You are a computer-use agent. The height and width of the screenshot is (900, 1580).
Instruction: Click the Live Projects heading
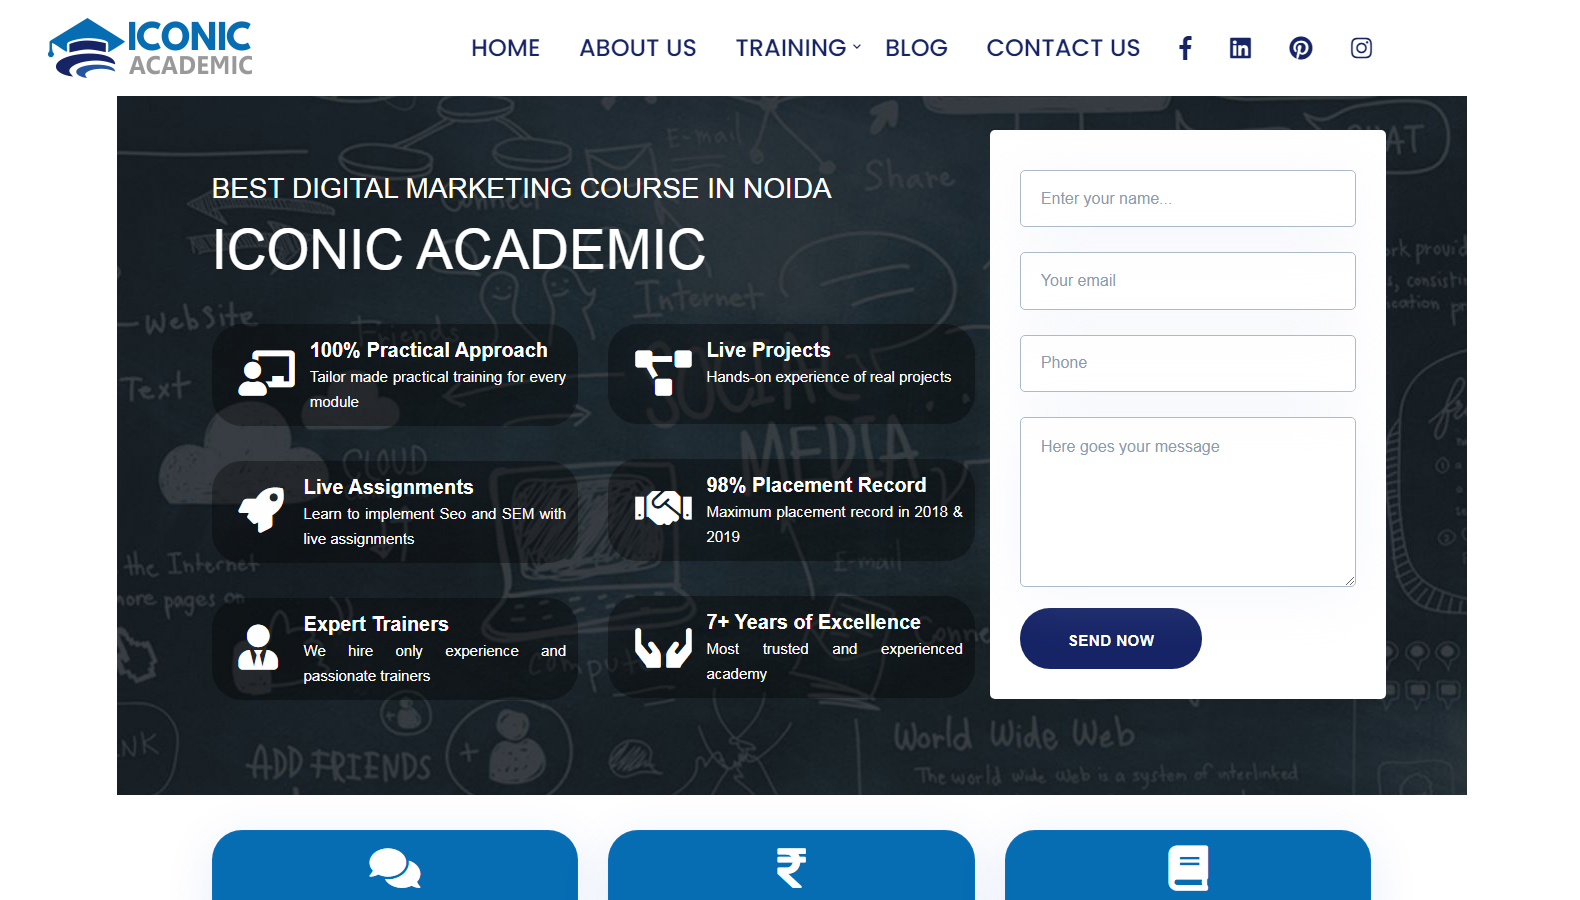tap(768, 350)
